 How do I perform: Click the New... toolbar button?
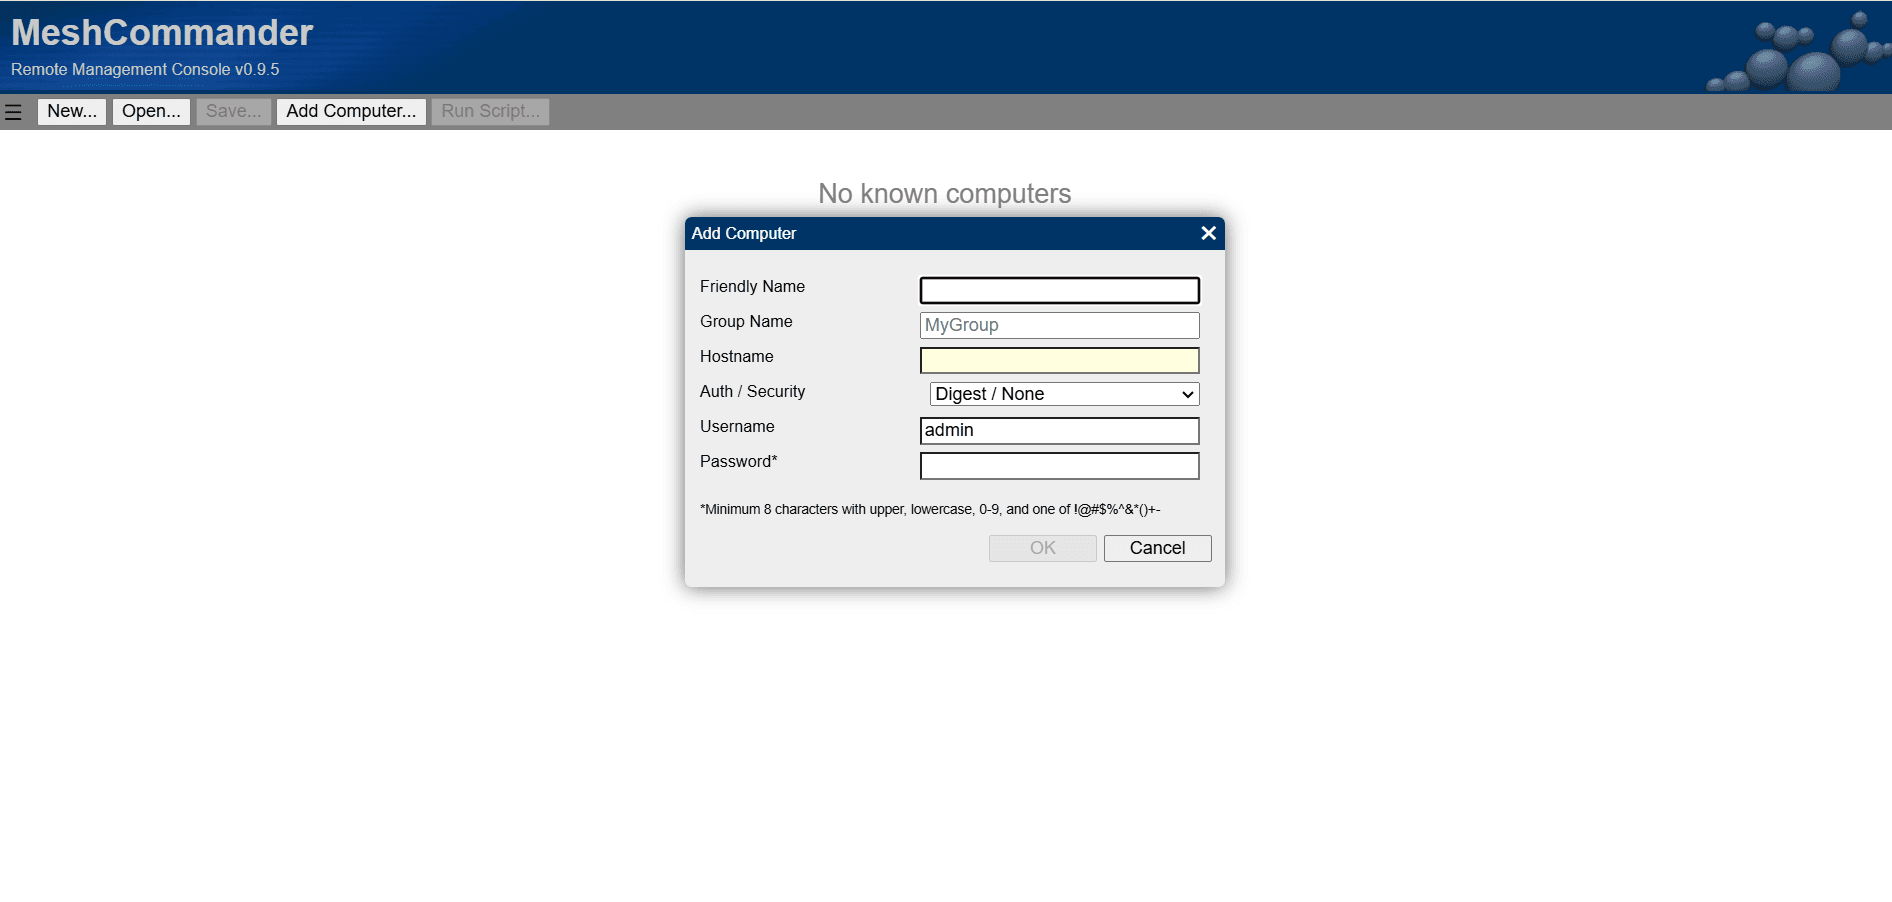point(71,111)
